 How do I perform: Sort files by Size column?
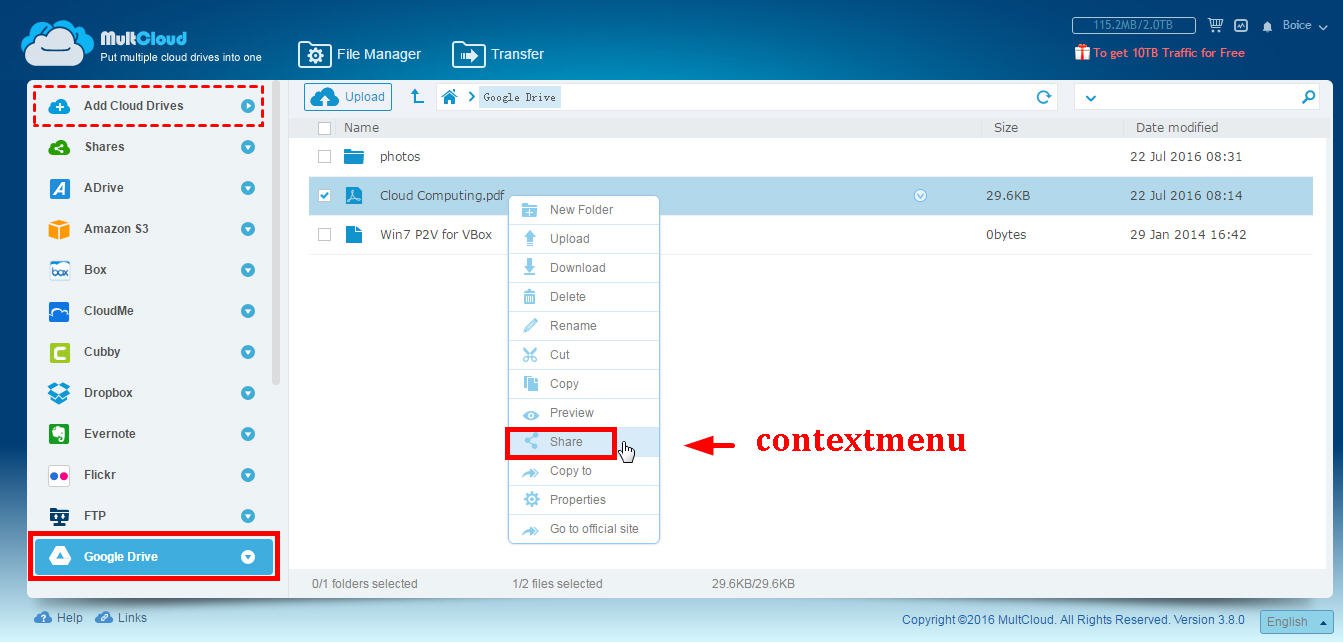coord(1006,128)
